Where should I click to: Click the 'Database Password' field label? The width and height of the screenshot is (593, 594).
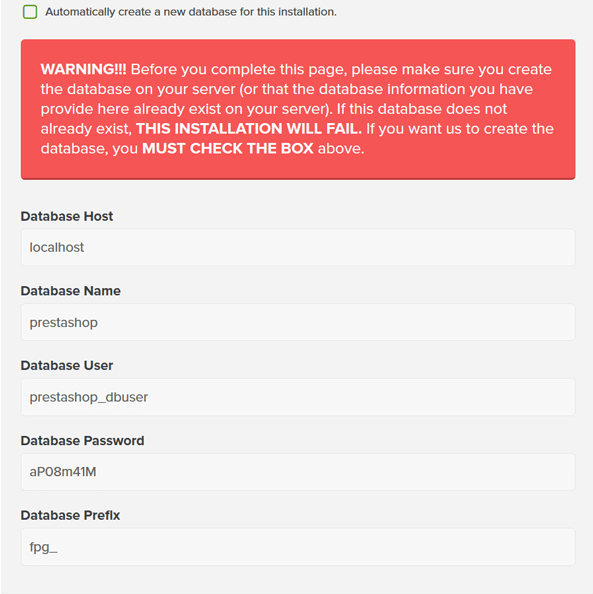click(82, 441)
